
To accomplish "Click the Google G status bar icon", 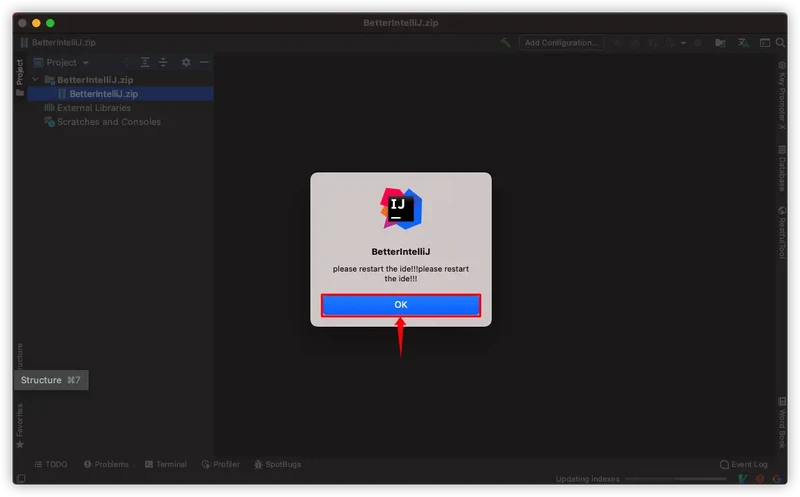I will pos(777,479).
